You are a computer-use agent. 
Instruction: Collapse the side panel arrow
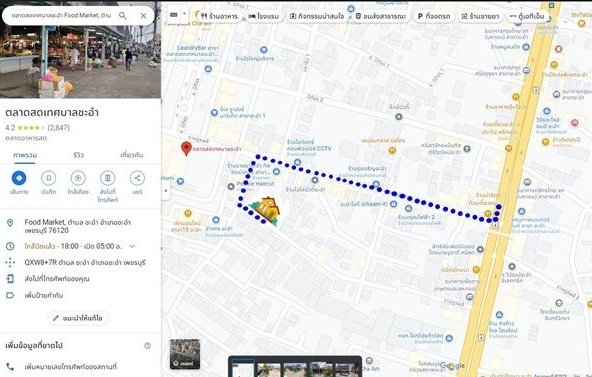coord(165,191)
